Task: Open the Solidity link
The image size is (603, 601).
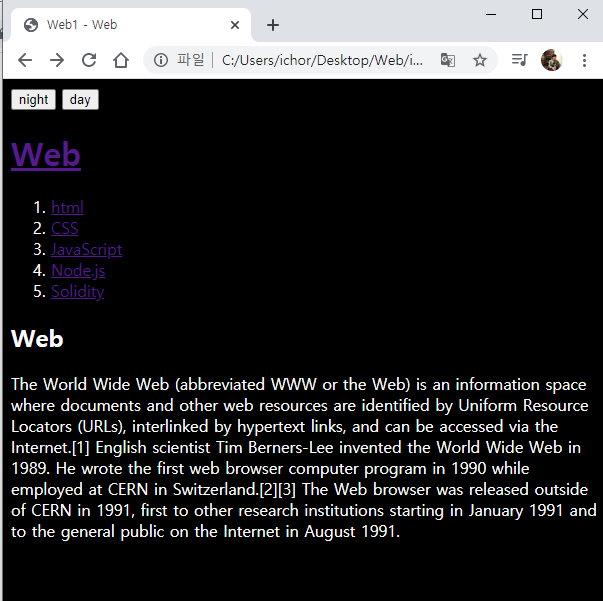Action: (x=78, y=291)
